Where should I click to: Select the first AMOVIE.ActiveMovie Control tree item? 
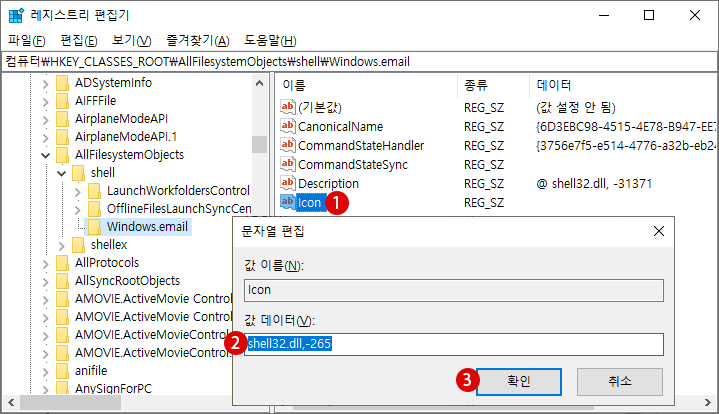pos(154,299)
